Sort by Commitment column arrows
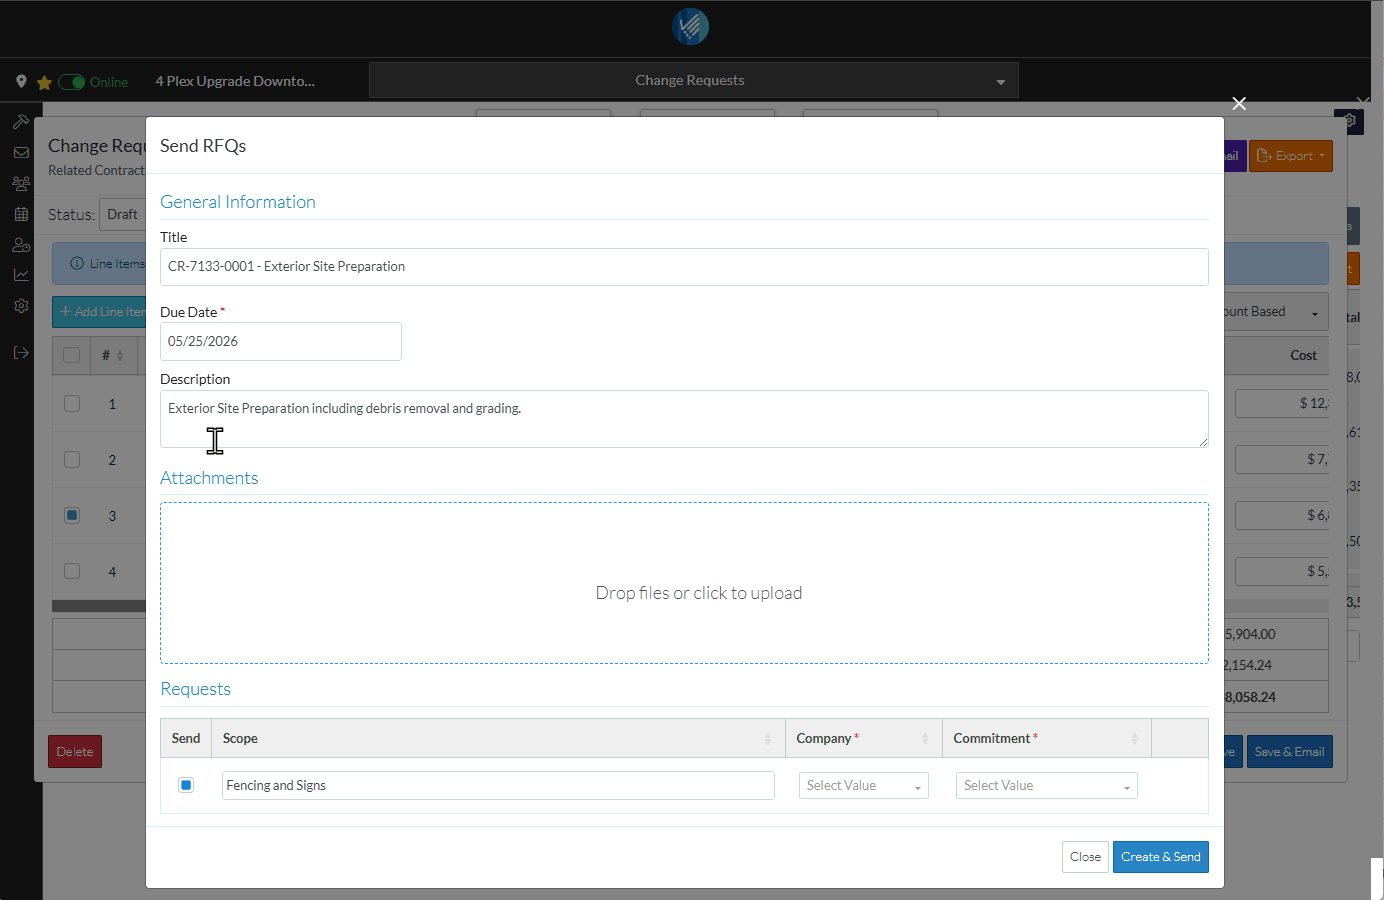Viewport: 1384px width, 900px height. pyautogui.click(x=1134, y=739)
